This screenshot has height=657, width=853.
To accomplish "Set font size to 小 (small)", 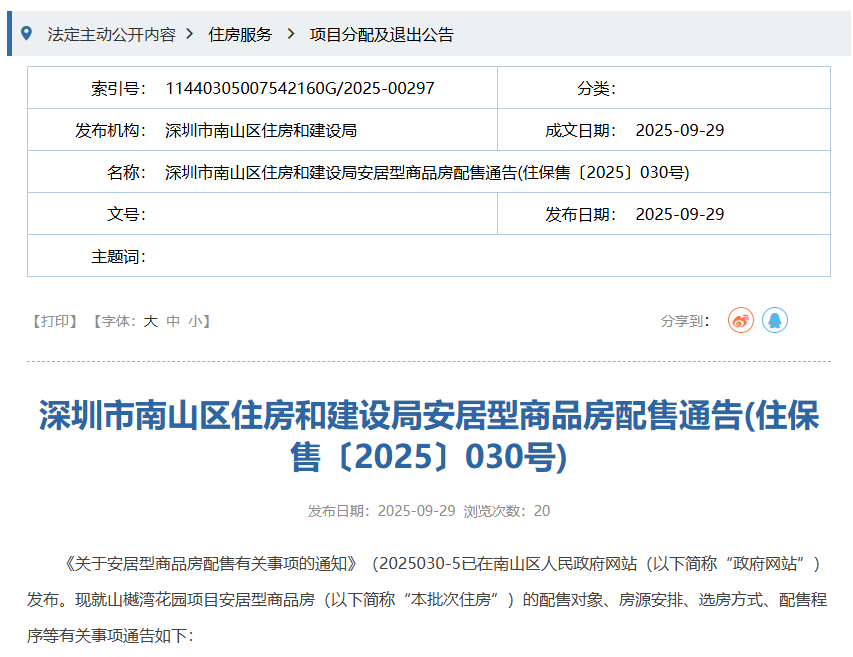I will pyautogui.click(x=195, y=321).
